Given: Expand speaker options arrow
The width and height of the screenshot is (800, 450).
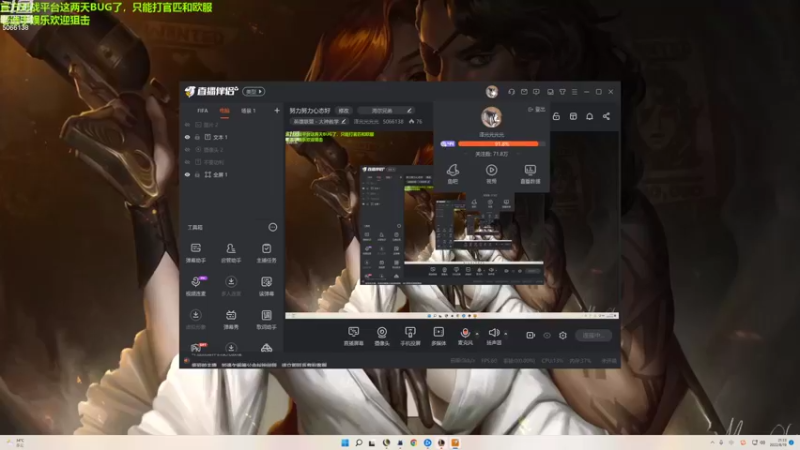Looking at the screenshot, I should (x=506, y=334).
